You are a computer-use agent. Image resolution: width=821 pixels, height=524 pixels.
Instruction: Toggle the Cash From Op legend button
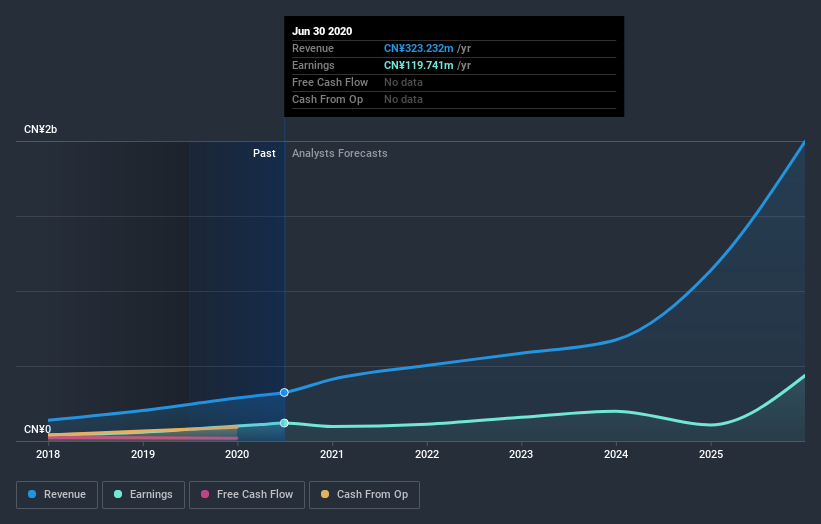pos(364,495)
